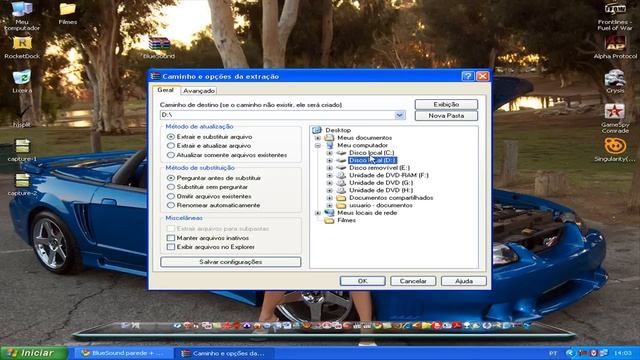Switch to the Avançado tab
Viewport: 640px width, 360px height.
199,91
